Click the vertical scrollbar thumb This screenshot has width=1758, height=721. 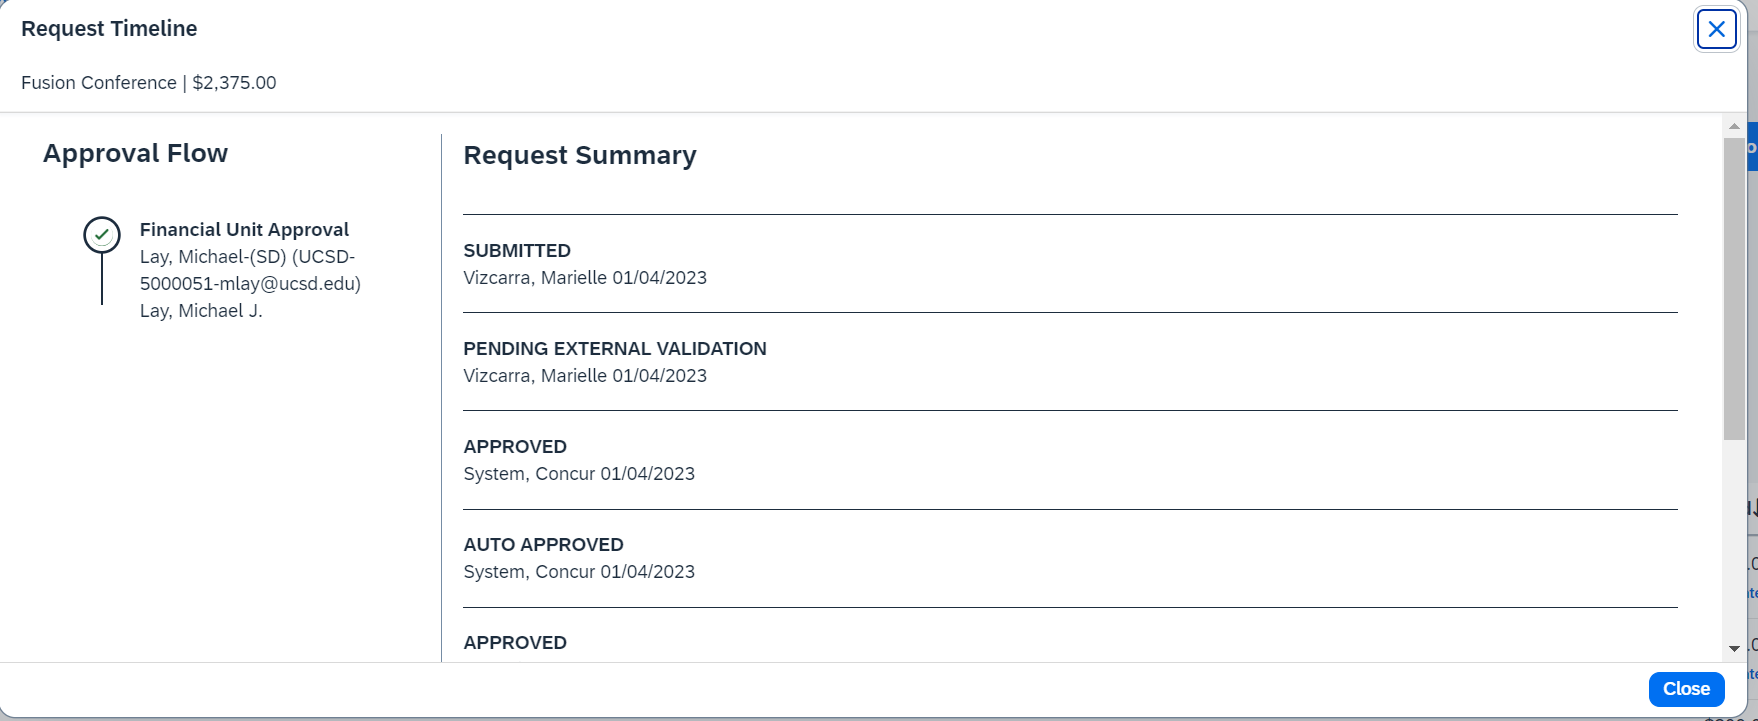point(1734,288)
